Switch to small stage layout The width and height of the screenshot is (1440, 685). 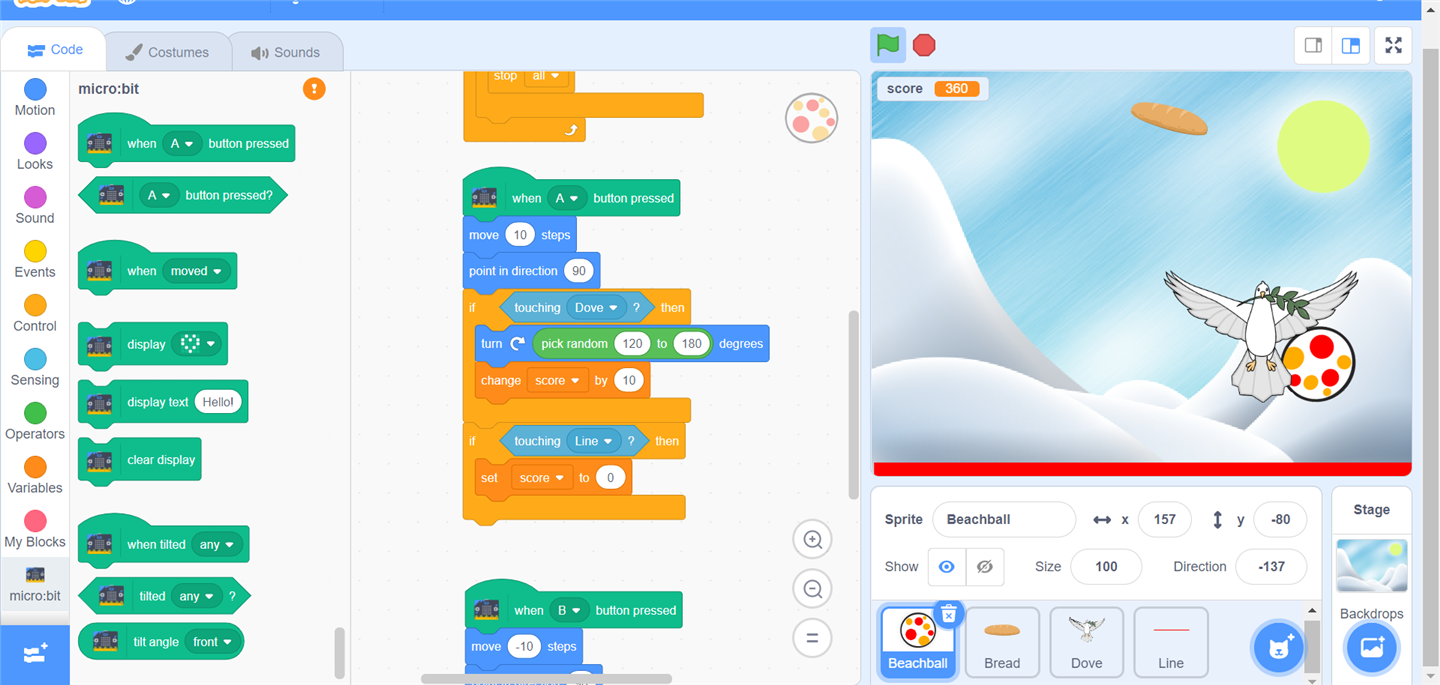pos(1314,46)
